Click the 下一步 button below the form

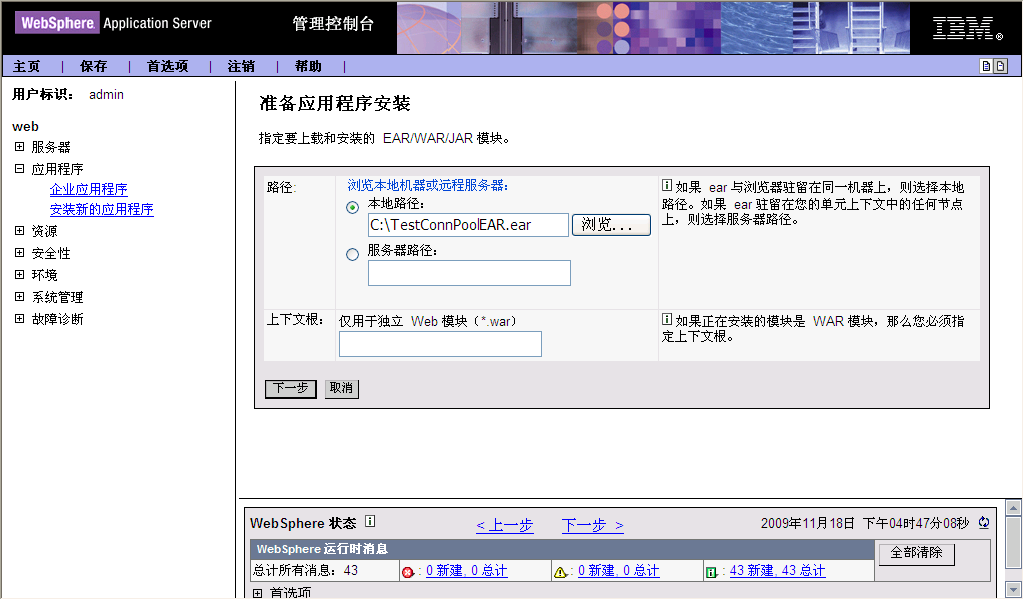tap(290, 388)
